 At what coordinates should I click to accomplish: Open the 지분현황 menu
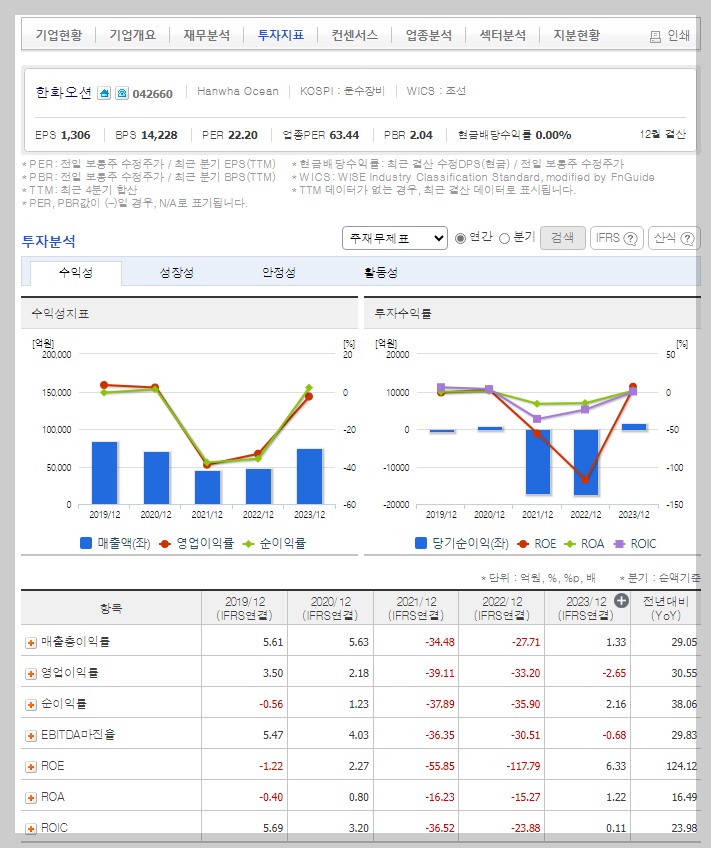pos(577,35)
